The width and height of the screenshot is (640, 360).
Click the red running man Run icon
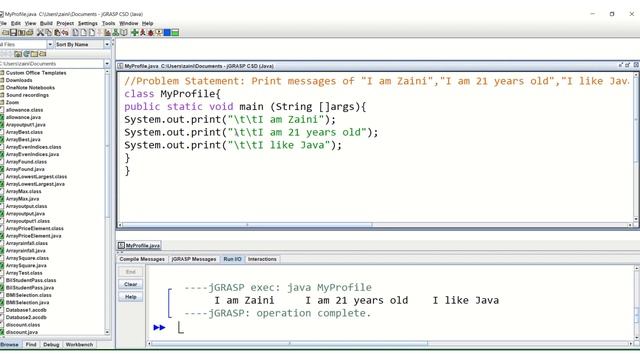pyautogui.click(x=142, y=32)
